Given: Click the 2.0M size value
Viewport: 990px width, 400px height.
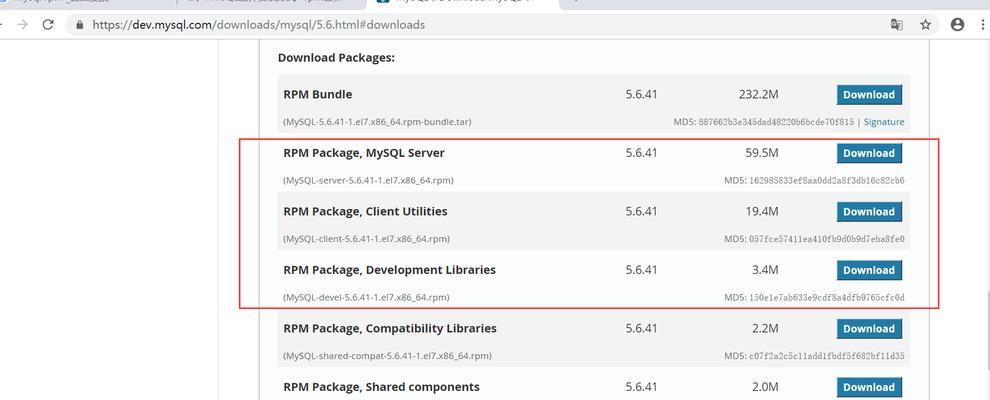Looking at the screenshot, I should (x=765, y=387).
